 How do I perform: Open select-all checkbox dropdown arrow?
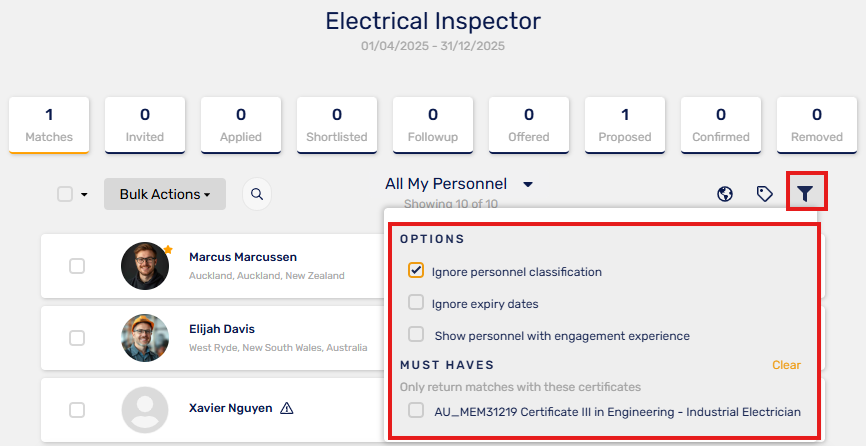pyautogui.click(x=84, y=194)
